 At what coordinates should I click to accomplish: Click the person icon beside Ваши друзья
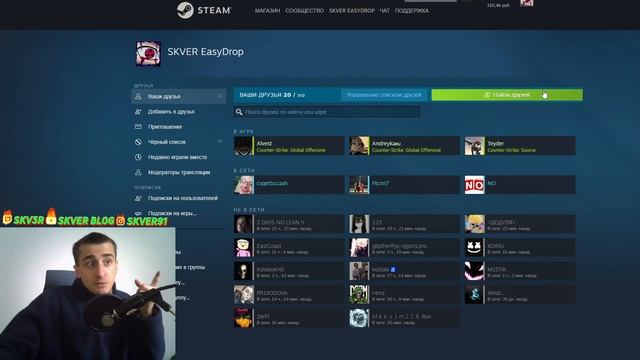coord(138,96)
